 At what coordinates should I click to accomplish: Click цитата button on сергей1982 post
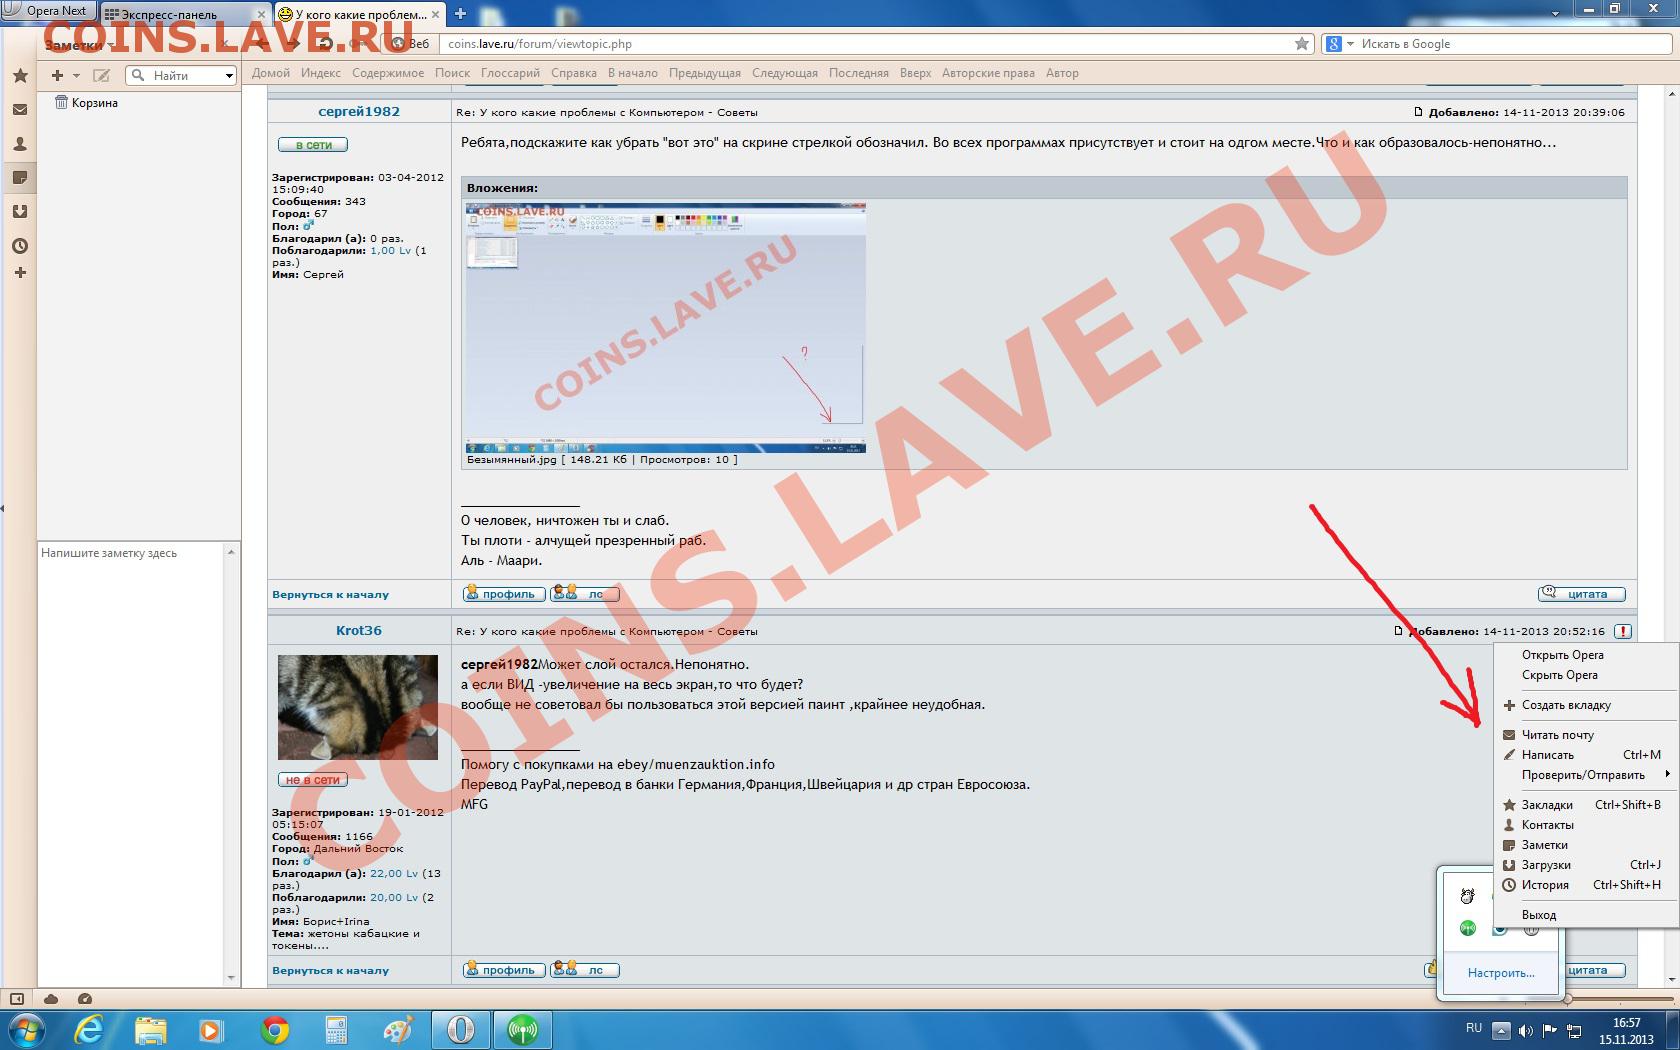coord(1581,594)
